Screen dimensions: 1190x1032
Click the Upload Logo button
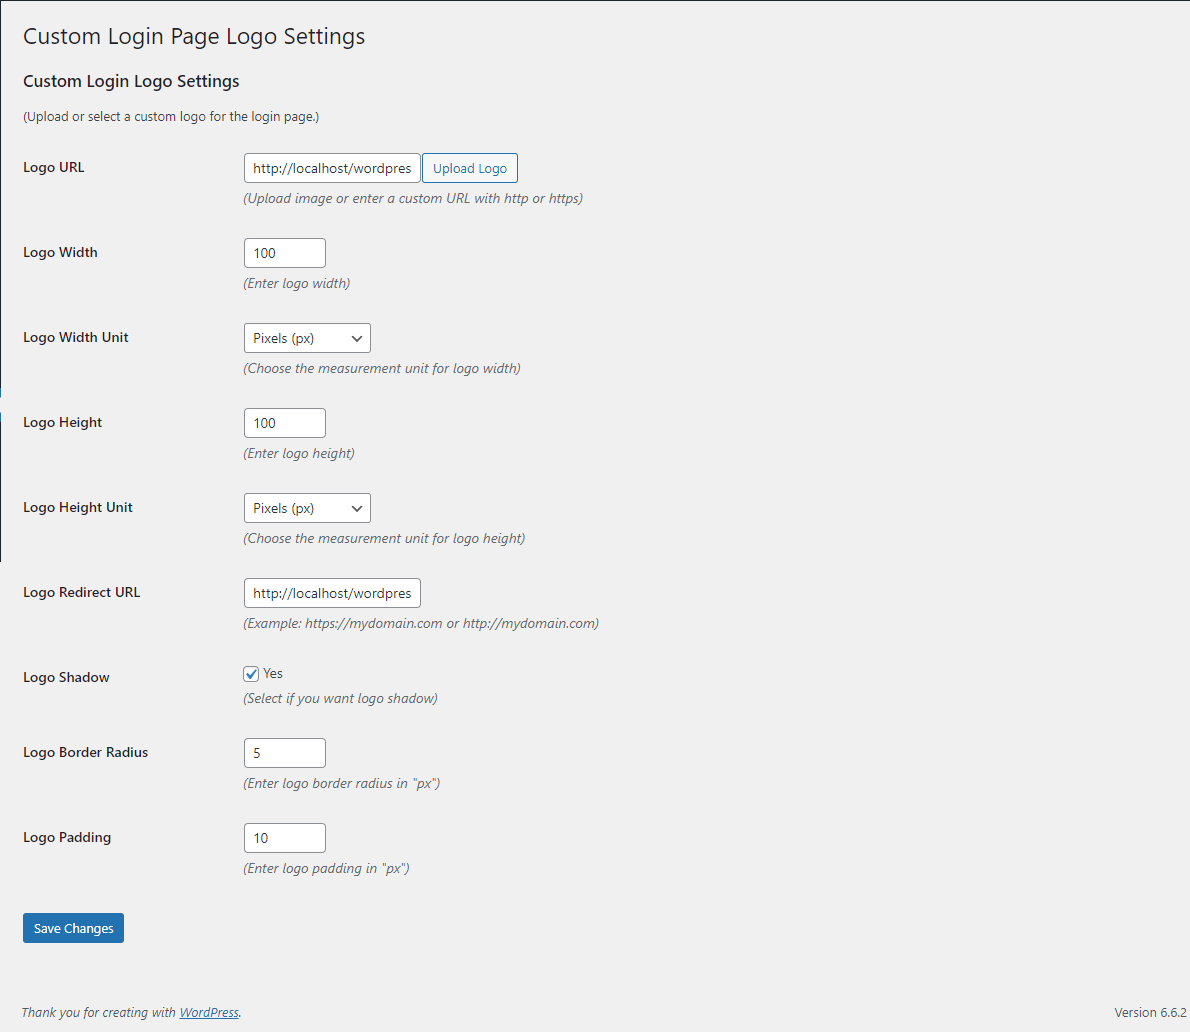click(469, 168)
